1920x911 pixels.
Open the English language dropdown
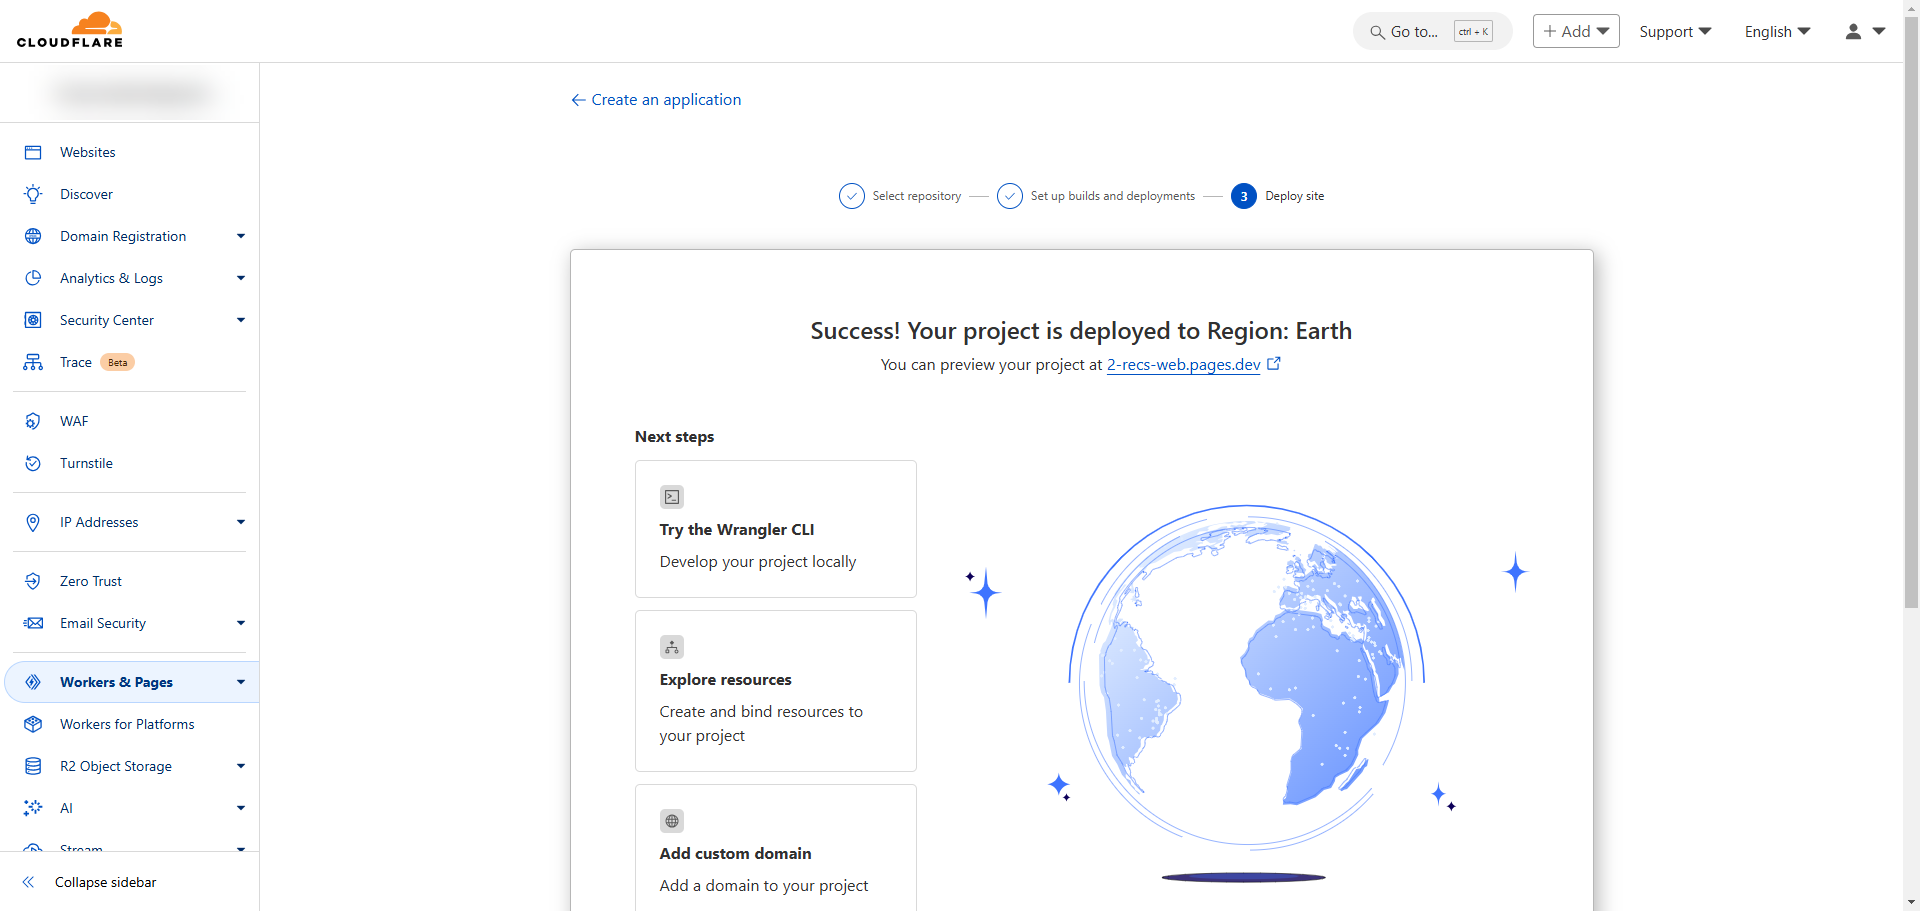[1777, 32]
